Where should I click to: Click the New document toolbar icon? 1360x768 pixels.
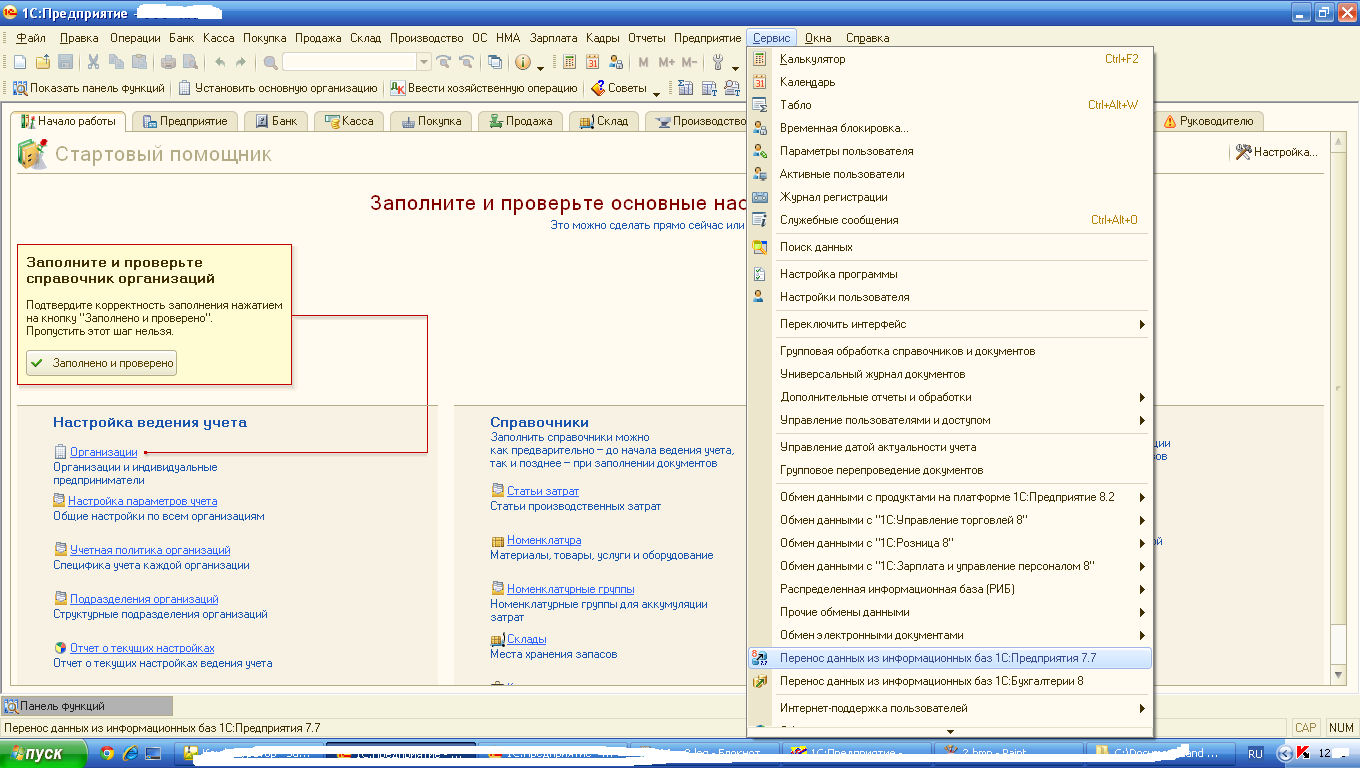tap(20, 61)
